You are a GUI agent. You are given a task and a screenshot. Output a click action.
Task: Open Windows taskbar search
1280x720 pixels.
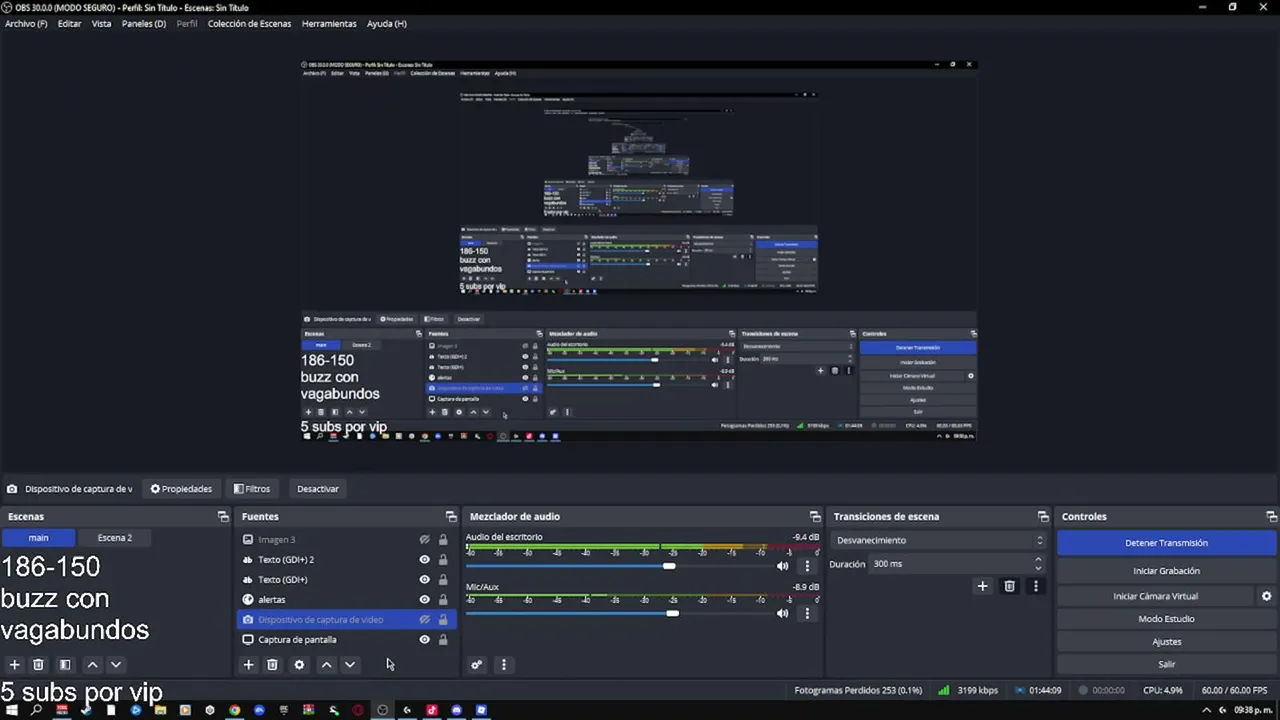37,710
